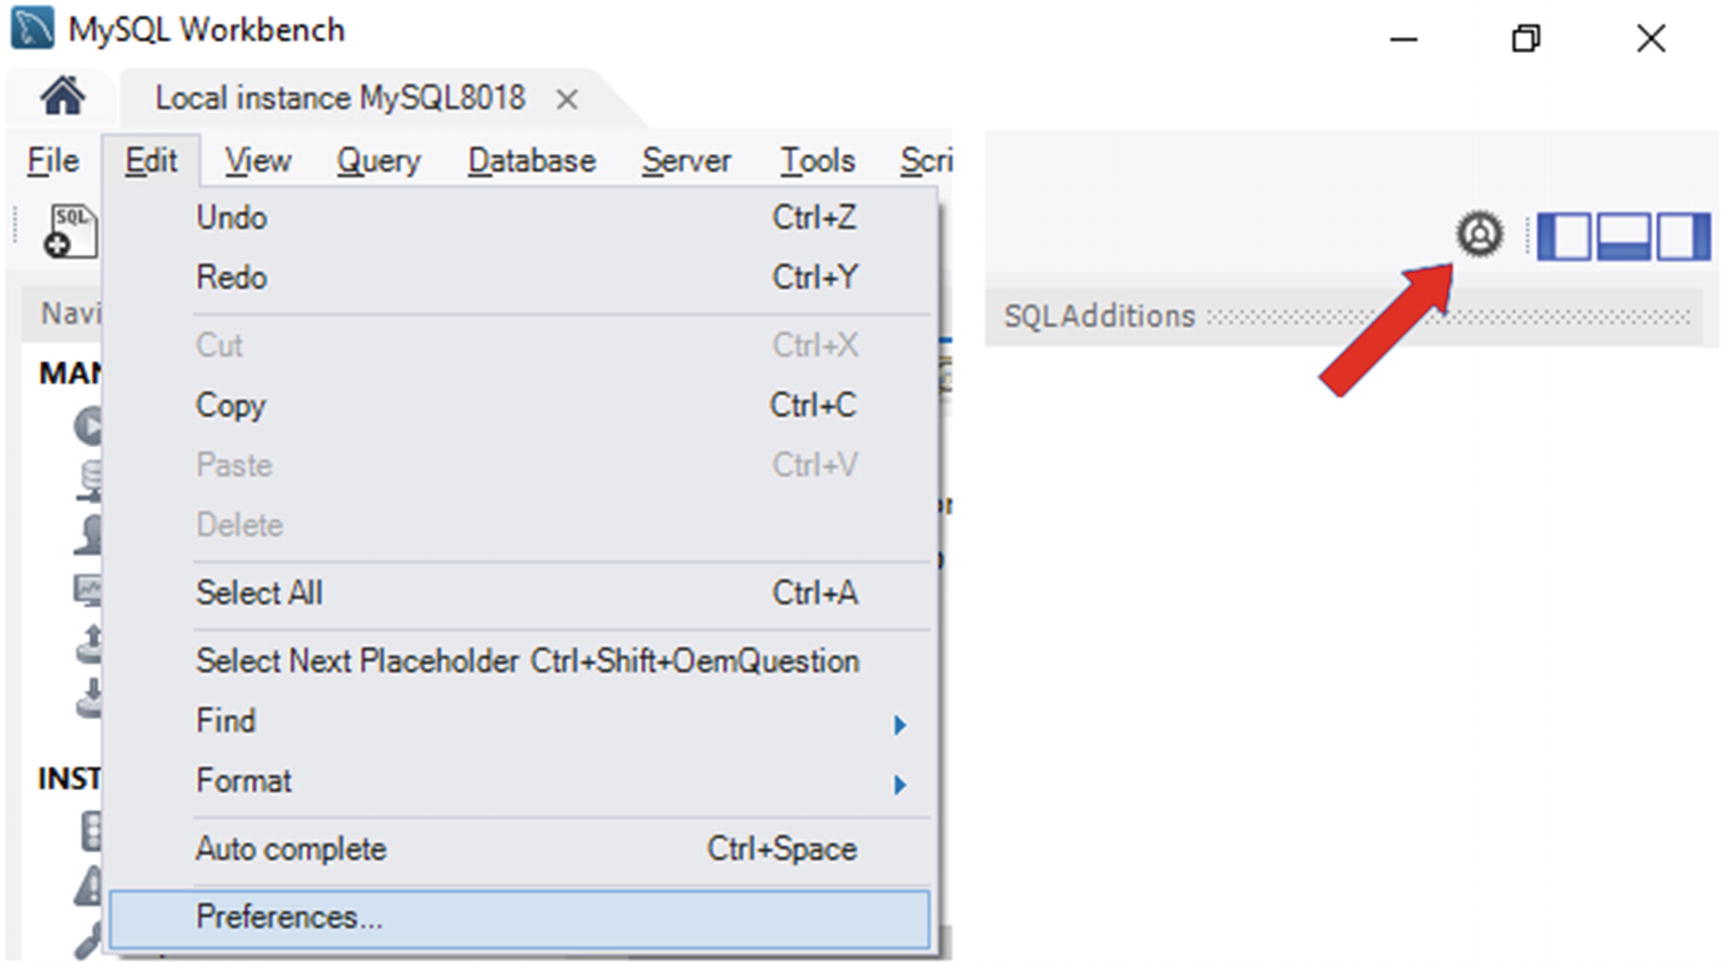Go to the Home screen tab icon
This screenshot has width=1725, height=966.
[x=62, y=96]
